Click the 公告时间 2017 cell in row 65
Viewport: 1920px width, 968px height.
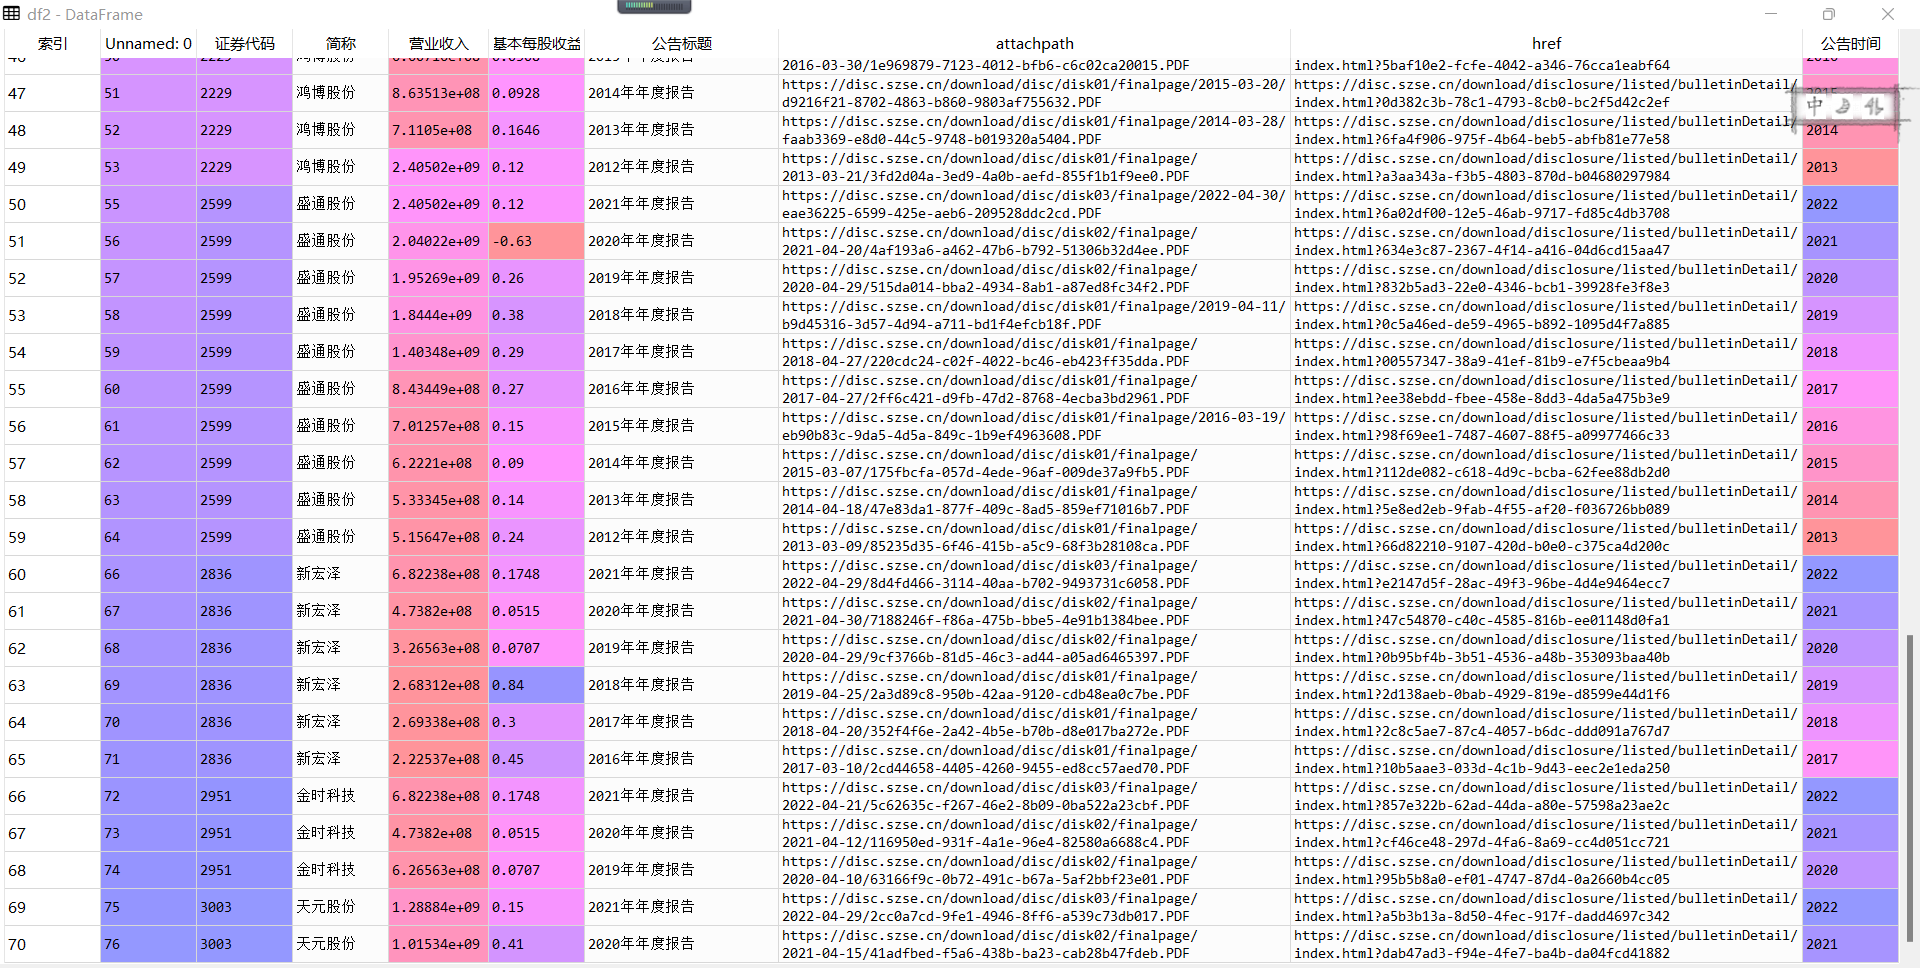point(1850,759)
